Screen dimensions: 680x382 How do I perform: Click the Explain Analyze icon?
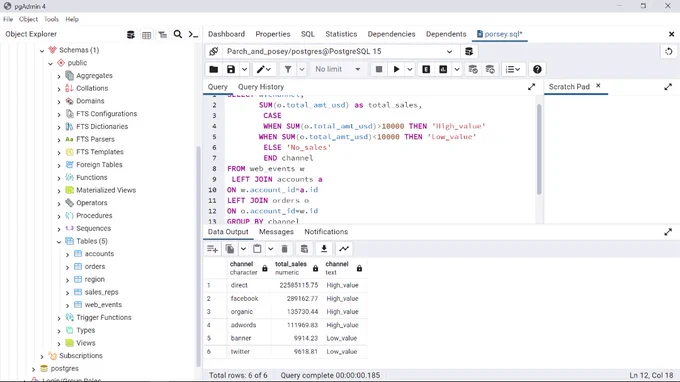pyautogui.click(x=443, y=69)
